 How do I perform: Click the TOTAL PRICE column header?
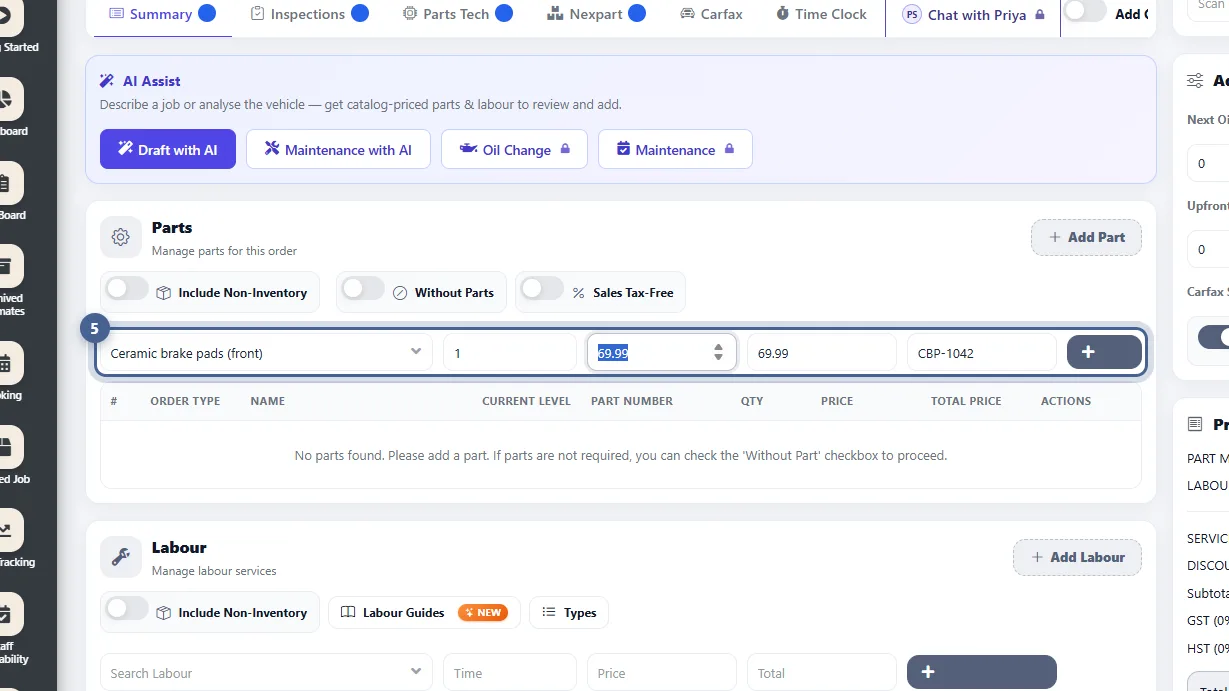click(966, 401)
